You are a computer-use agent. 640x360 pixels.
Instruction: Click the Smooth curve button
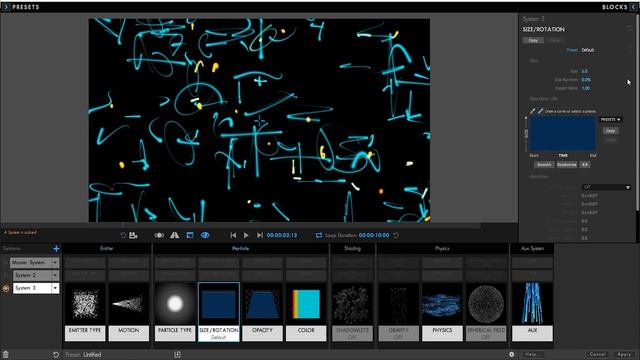544,164
